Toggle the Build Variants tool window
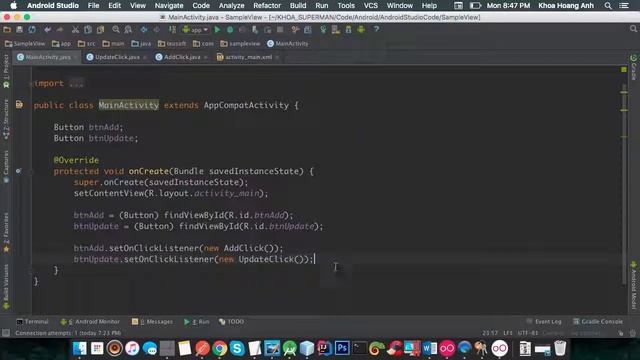 [x=6, y=287]
